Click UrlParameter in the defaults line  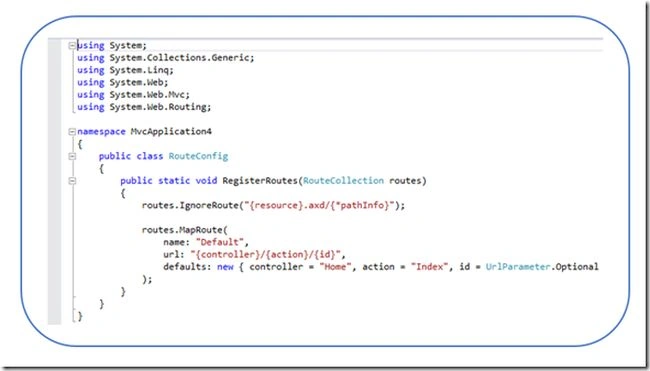[x=518, y=267]
